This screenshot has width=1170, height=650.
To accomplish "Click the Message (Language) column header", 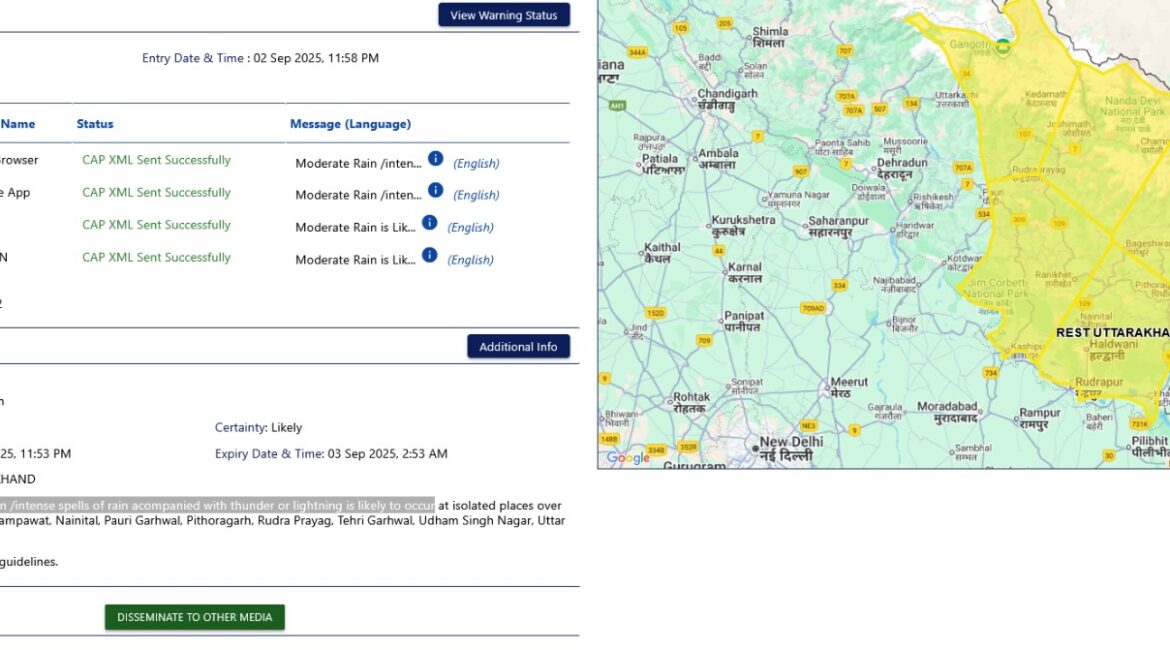I will [350, 124].
